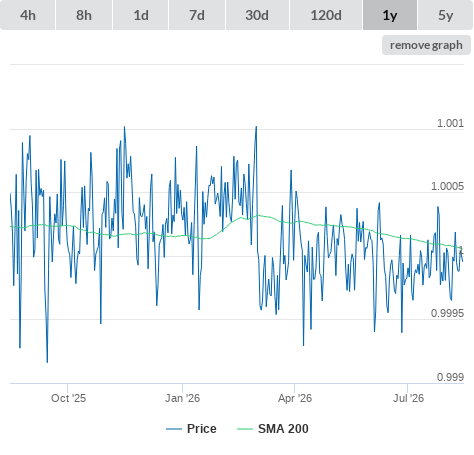Click the green SMA 200 legend line marker

245,429
